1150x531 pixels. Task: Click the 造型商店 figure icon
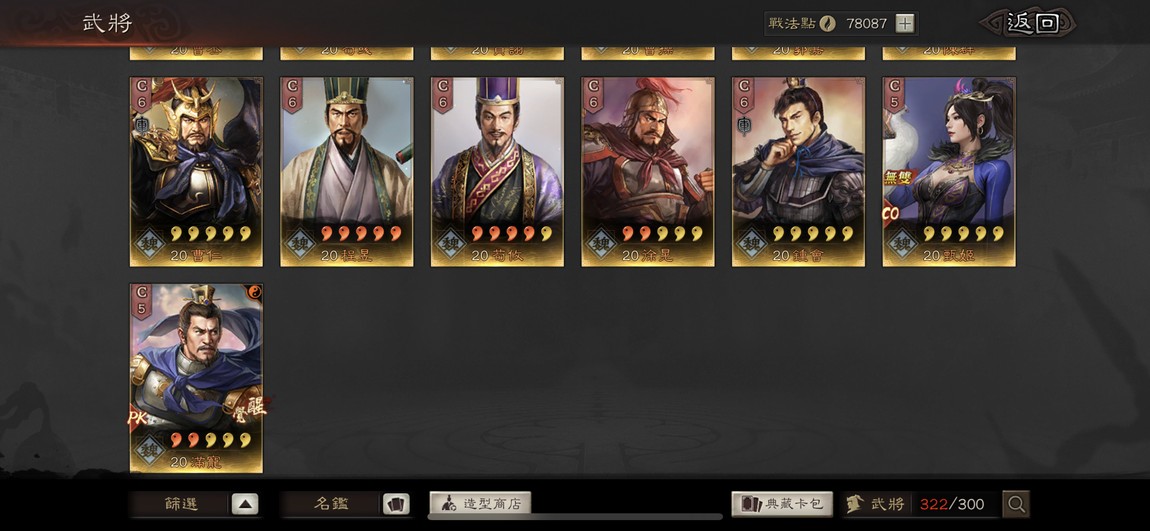(448, 504)
